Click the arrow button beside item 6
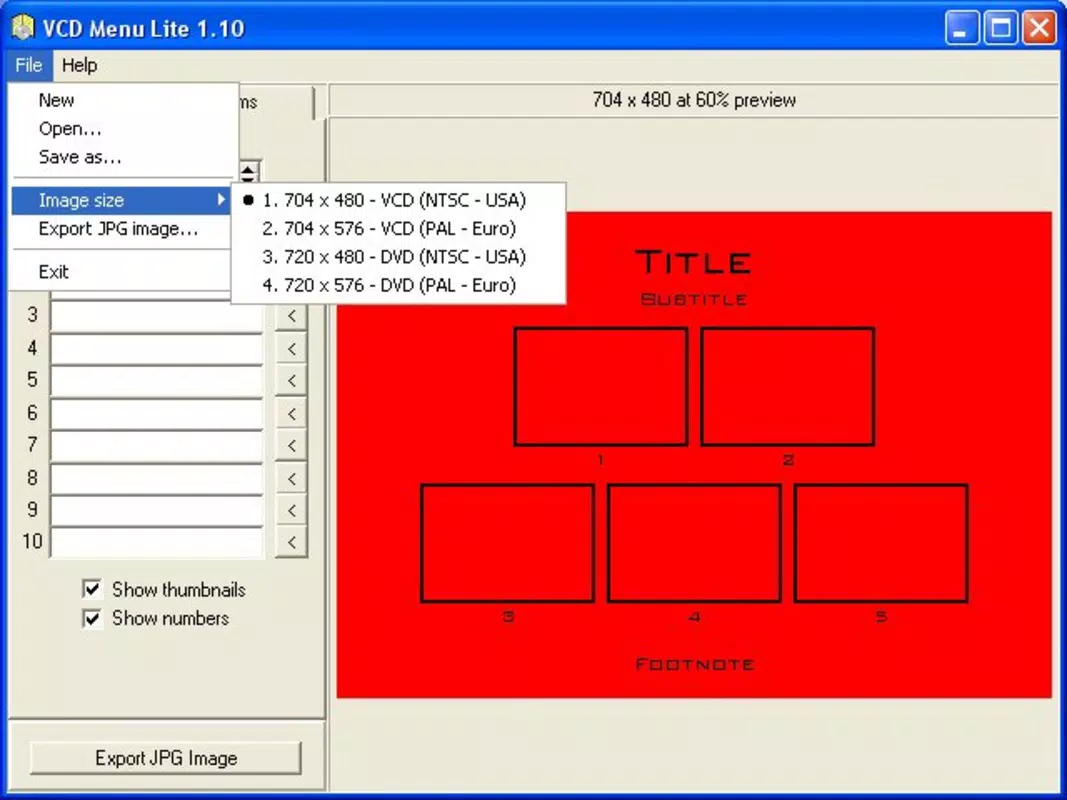Viewport: 1067px width, 800px height. tap(291, 413)
